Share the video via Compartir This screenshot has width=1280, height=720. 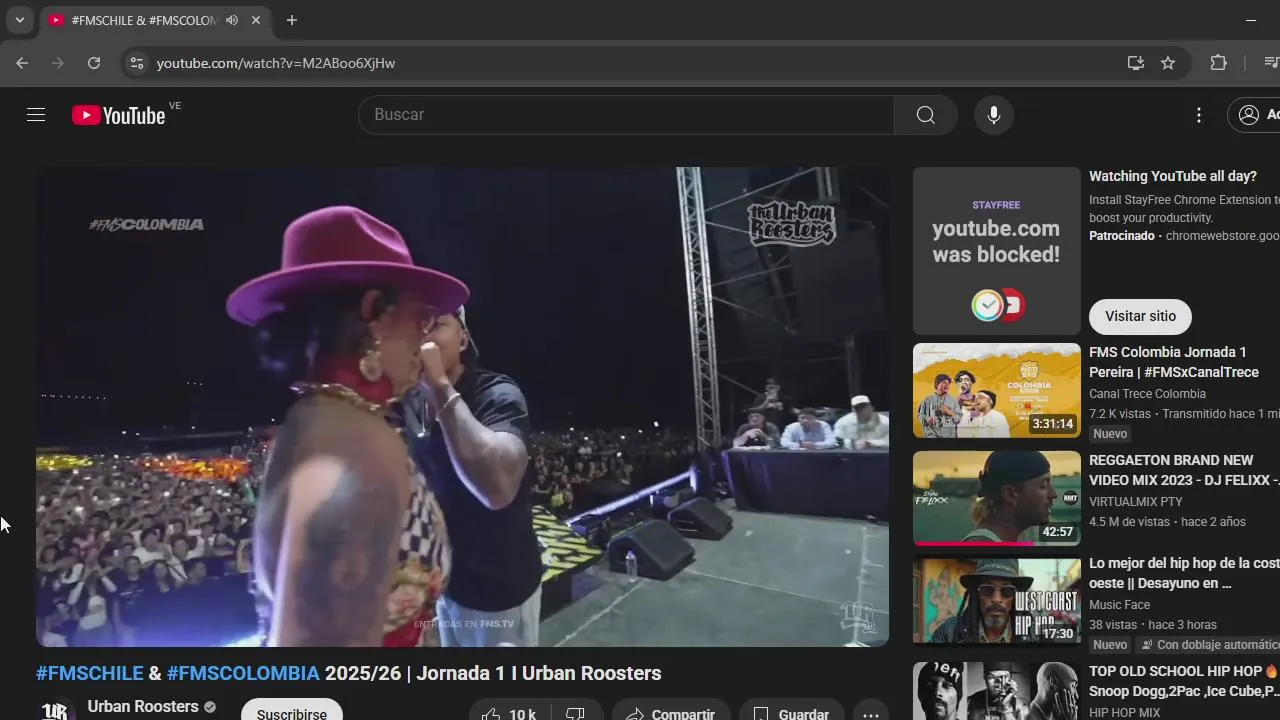point(671,709)
